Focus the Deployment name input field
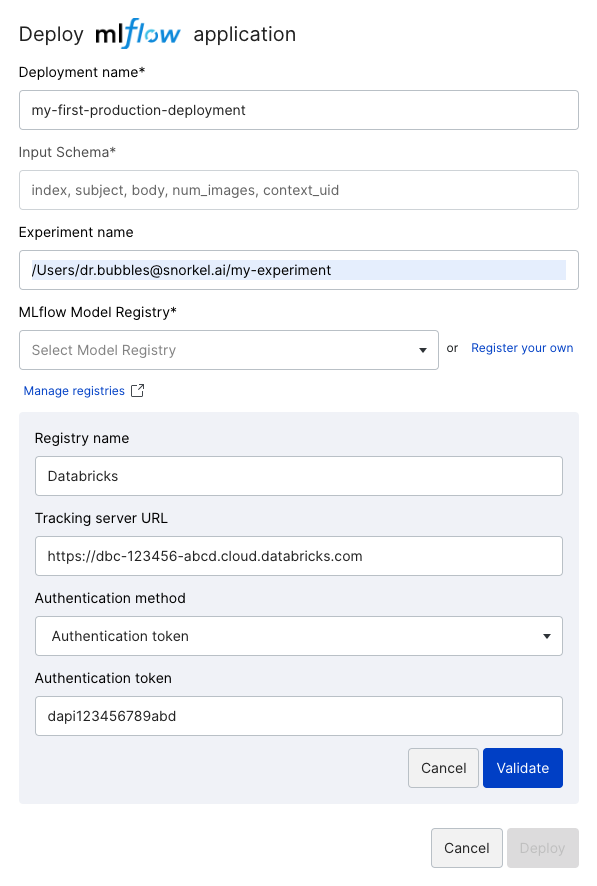The height and width of the screenshot is (886, 597). click(299, 110)
